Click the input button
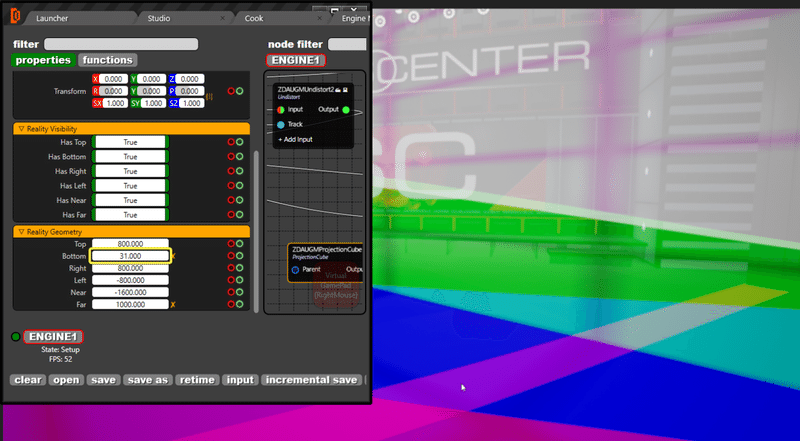Screen dimensions: 800x441 (x=240, y=380)
